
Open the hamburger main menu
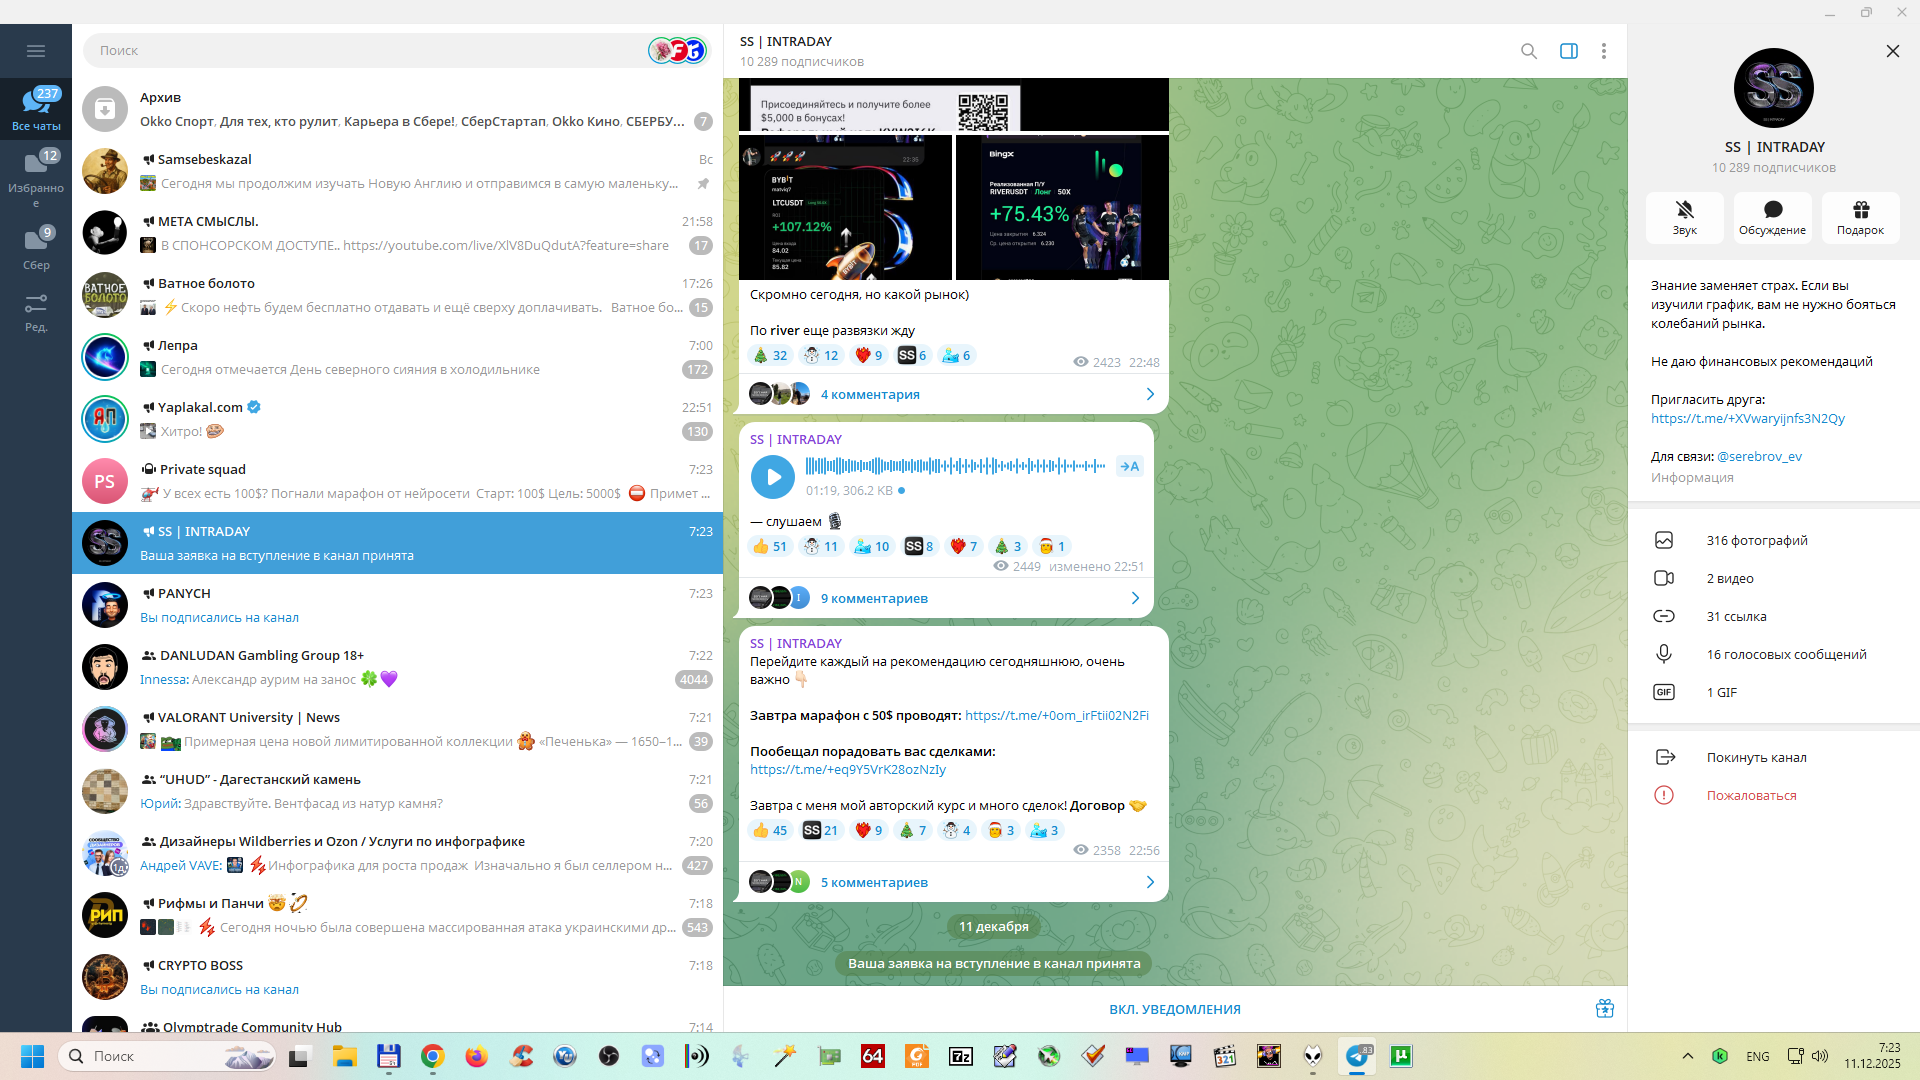click(x=36, y=51)
